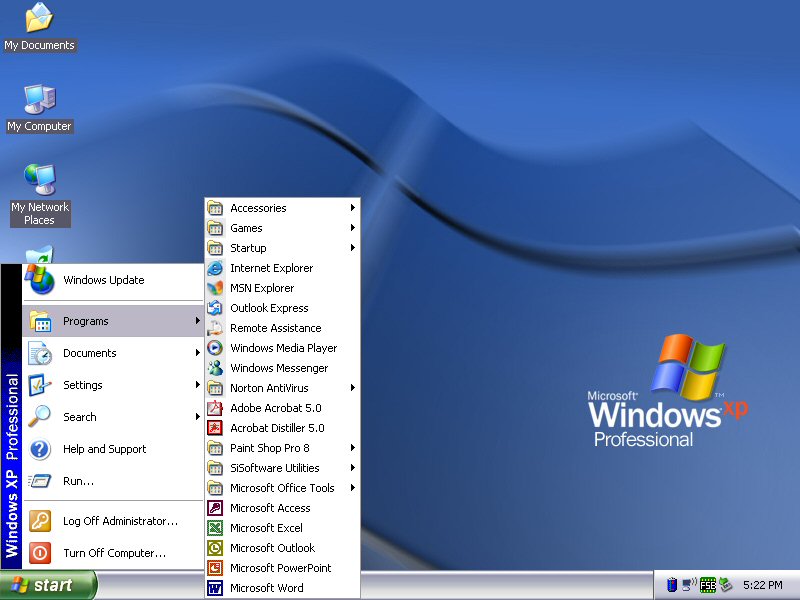Click the MSN Explorer butterfly icon
800x600 pixels.
coord(215,288)
